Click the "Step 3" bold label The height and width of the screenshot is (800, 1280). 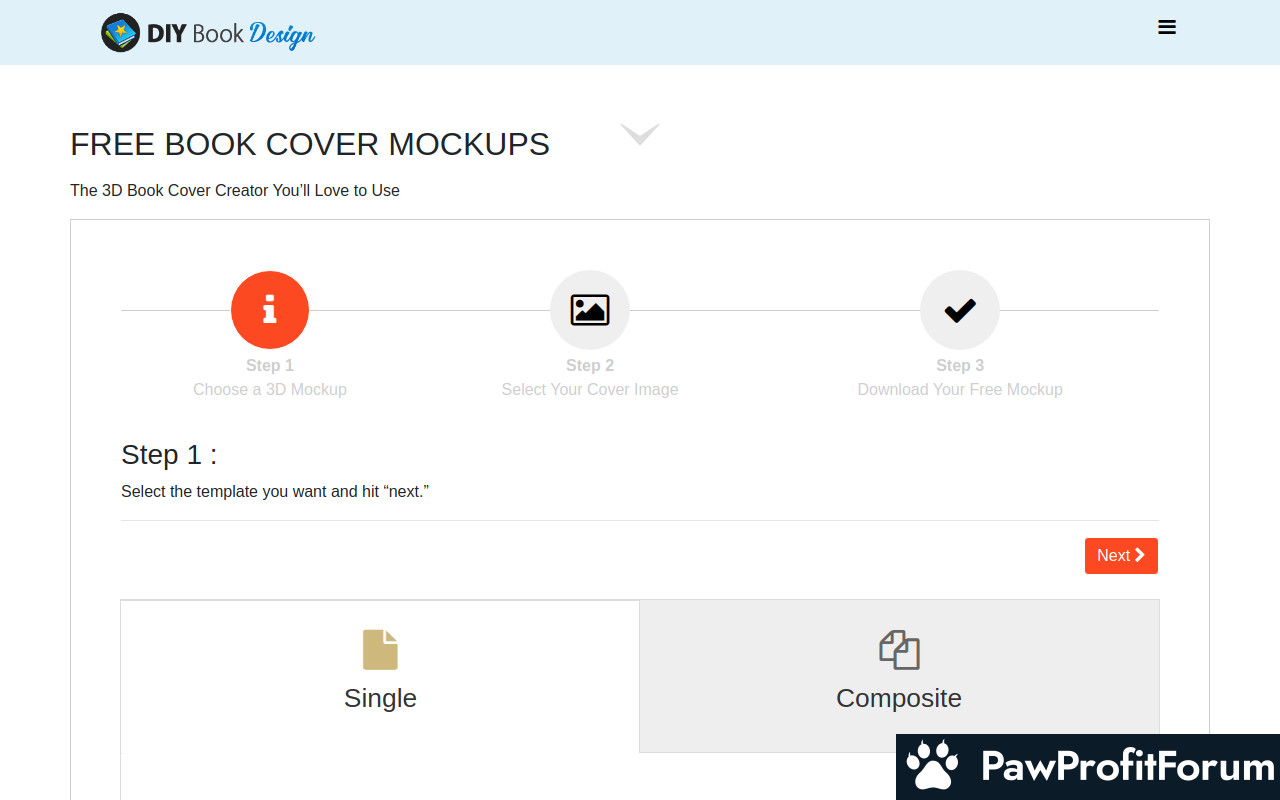tap(960, 365)
